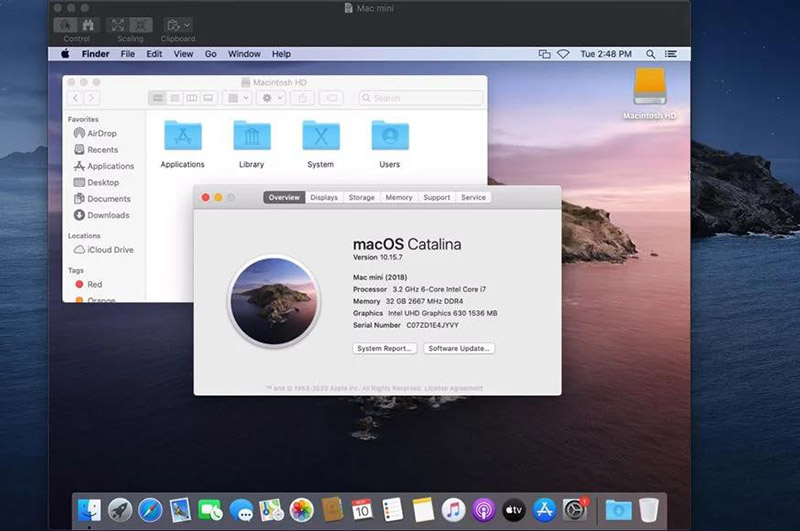Switch to Observe mode binoculars icon
This screenshot has height=531, width=800.
pyautogui.click(x=88, y=25)
